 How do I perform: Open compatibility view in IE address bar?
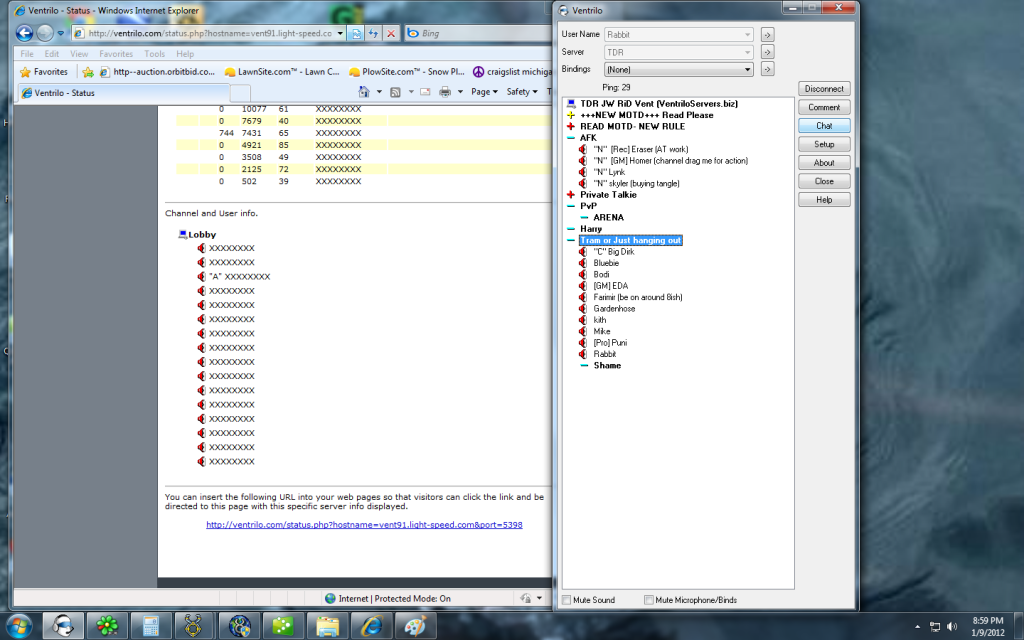click(x=357, y=33)
